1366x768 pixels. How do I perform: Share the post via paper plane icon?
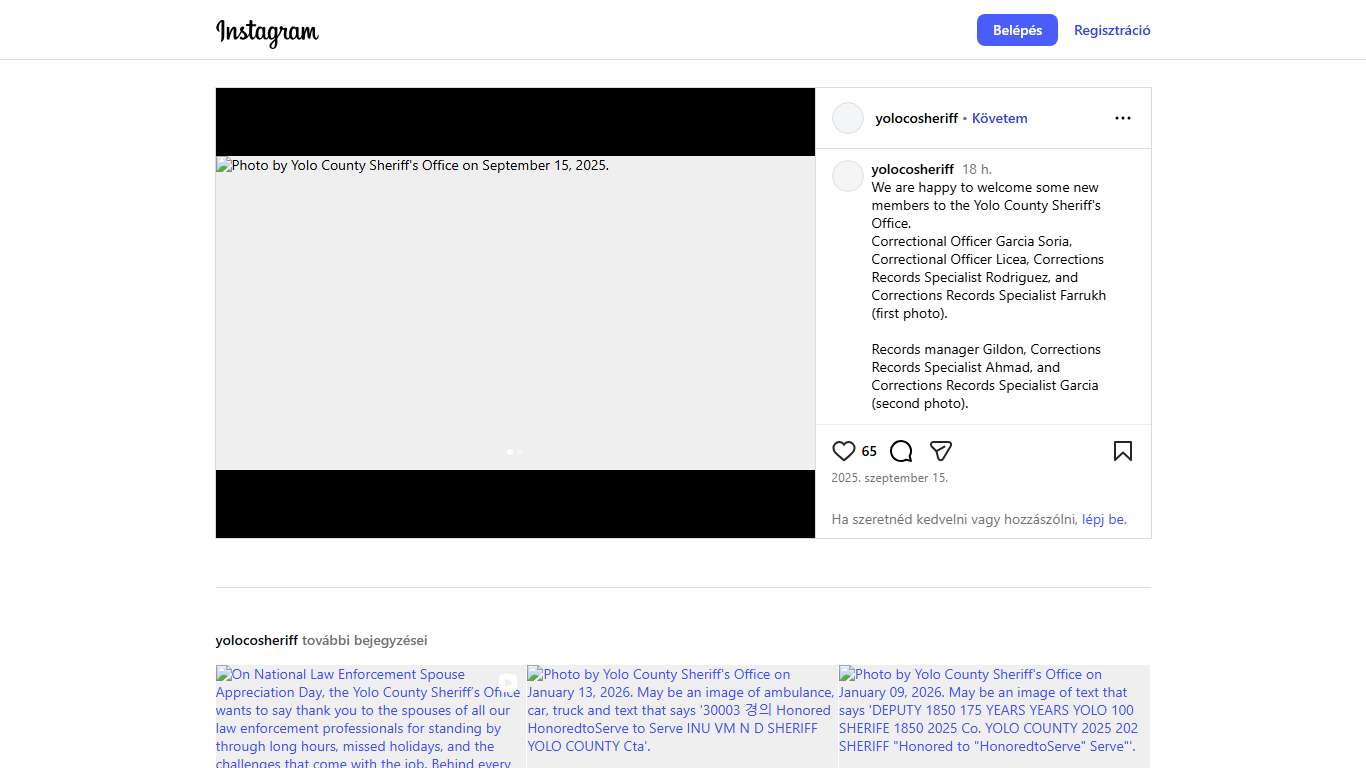pos(940,451)
